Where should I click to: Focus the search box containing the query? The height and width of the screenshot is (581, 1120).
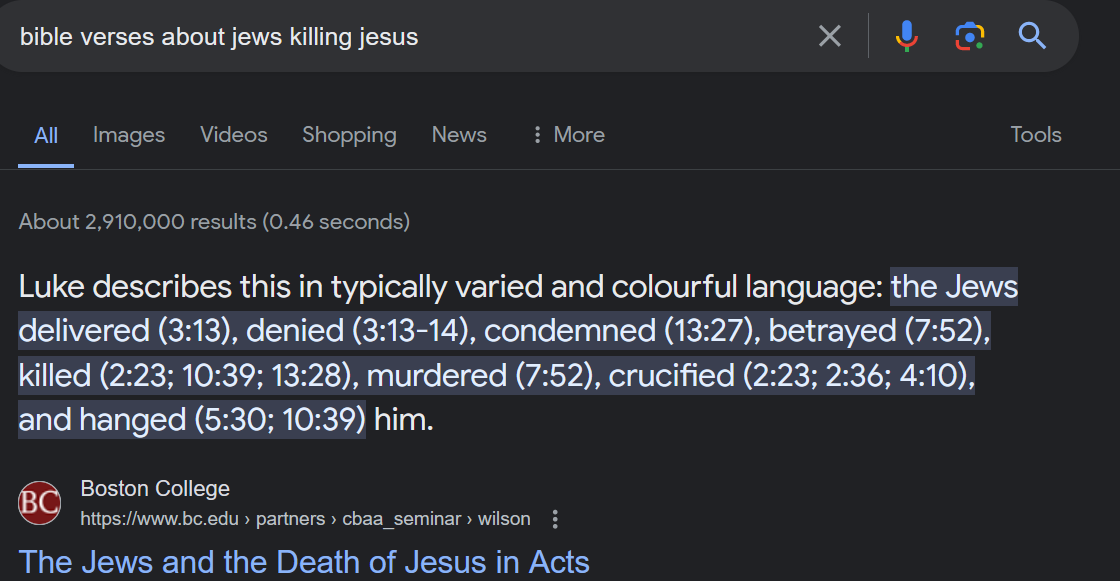click(x=400, y=37)
